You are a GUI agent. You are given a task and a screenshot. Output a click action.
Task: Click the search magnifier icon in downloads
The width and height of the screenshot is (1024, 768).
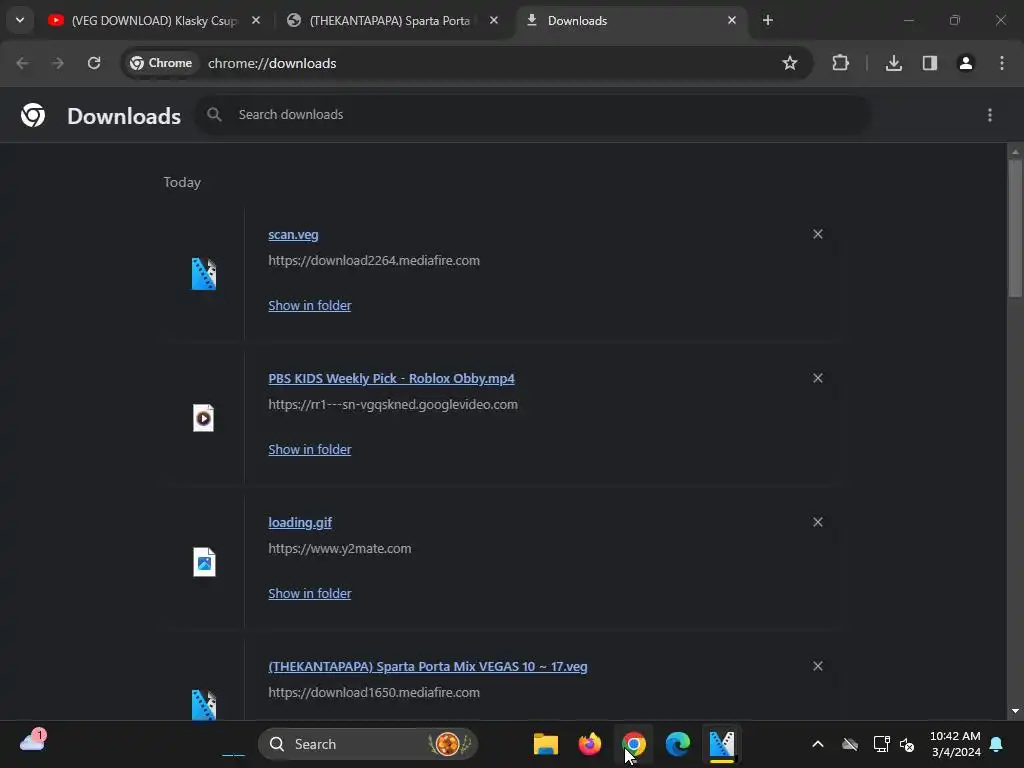(x=214, y=115)
